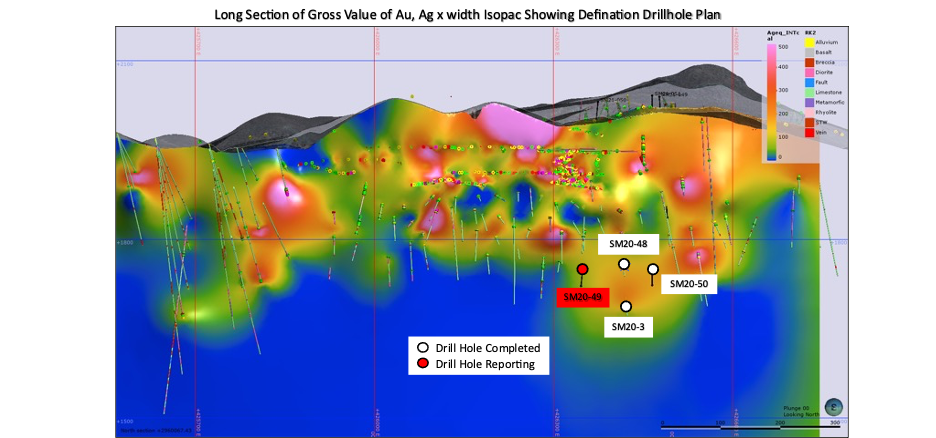
Task: Click the '+1500' elevation label at bottom left
Action: click(x=125, y=421)
